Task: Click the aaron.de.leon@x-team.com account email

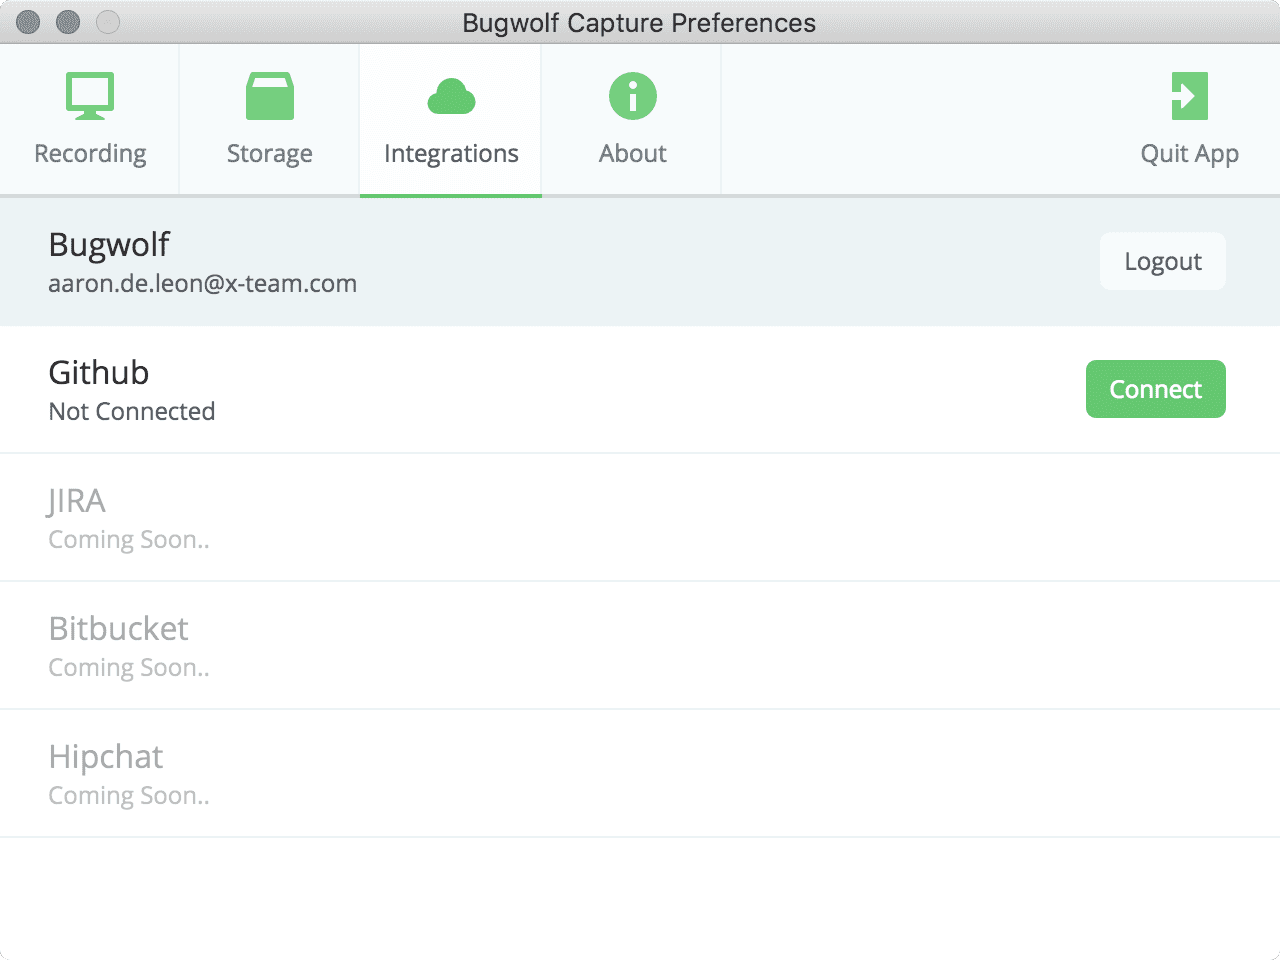Action: click(x=202, y=283)
